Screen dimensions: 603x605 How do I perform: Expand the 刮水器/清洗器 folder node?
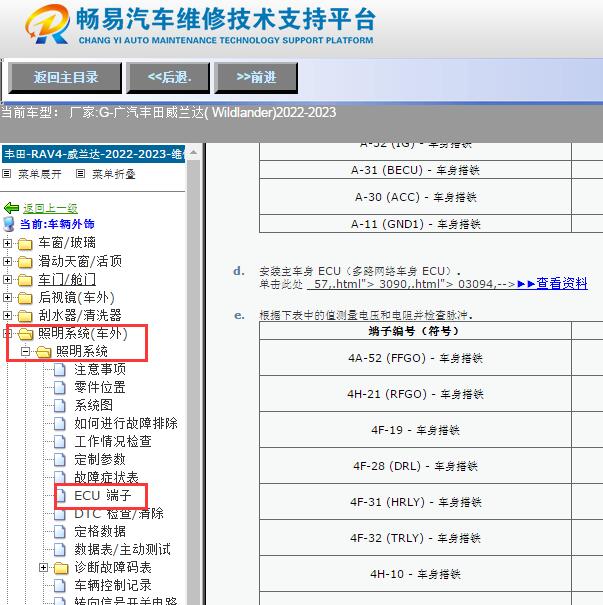pyautogui.click(x=7, y=315)
